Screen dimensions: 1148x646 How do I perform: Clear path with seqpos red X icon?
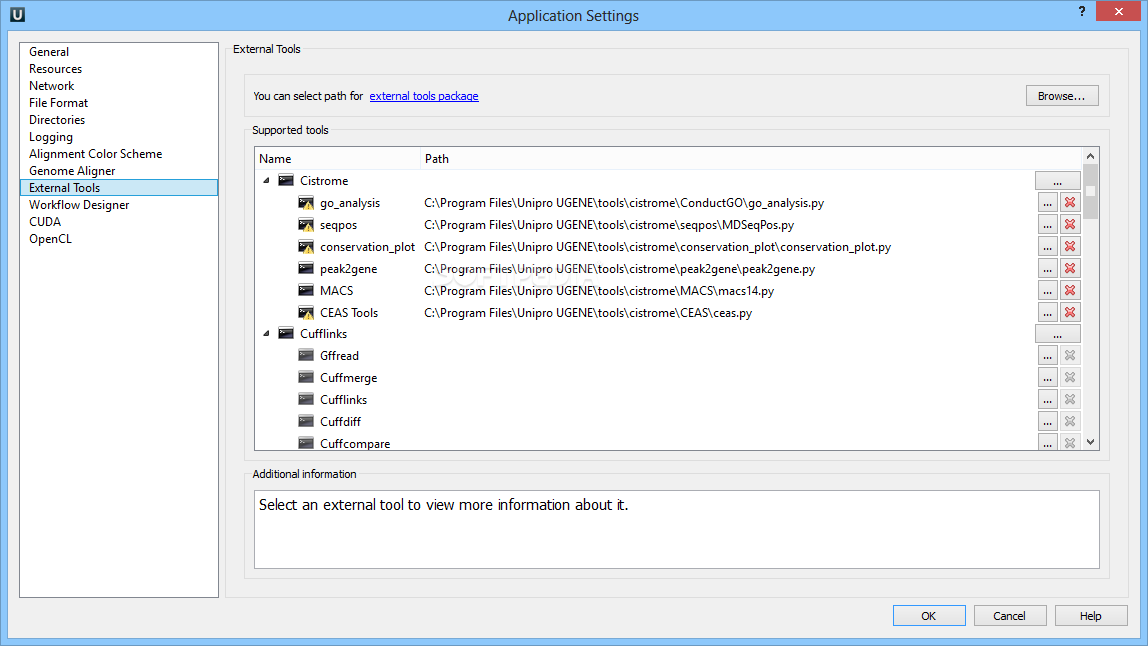(x=1070, y=225)
